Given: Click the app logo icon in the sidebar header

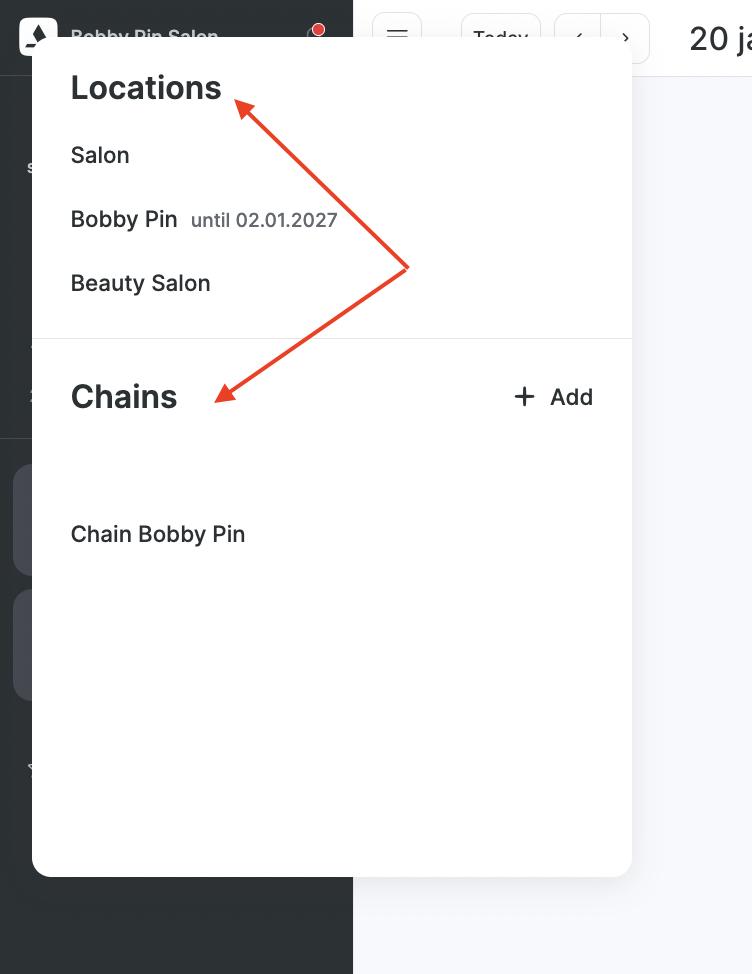Looking at the screenshot, I should (35, 30).
